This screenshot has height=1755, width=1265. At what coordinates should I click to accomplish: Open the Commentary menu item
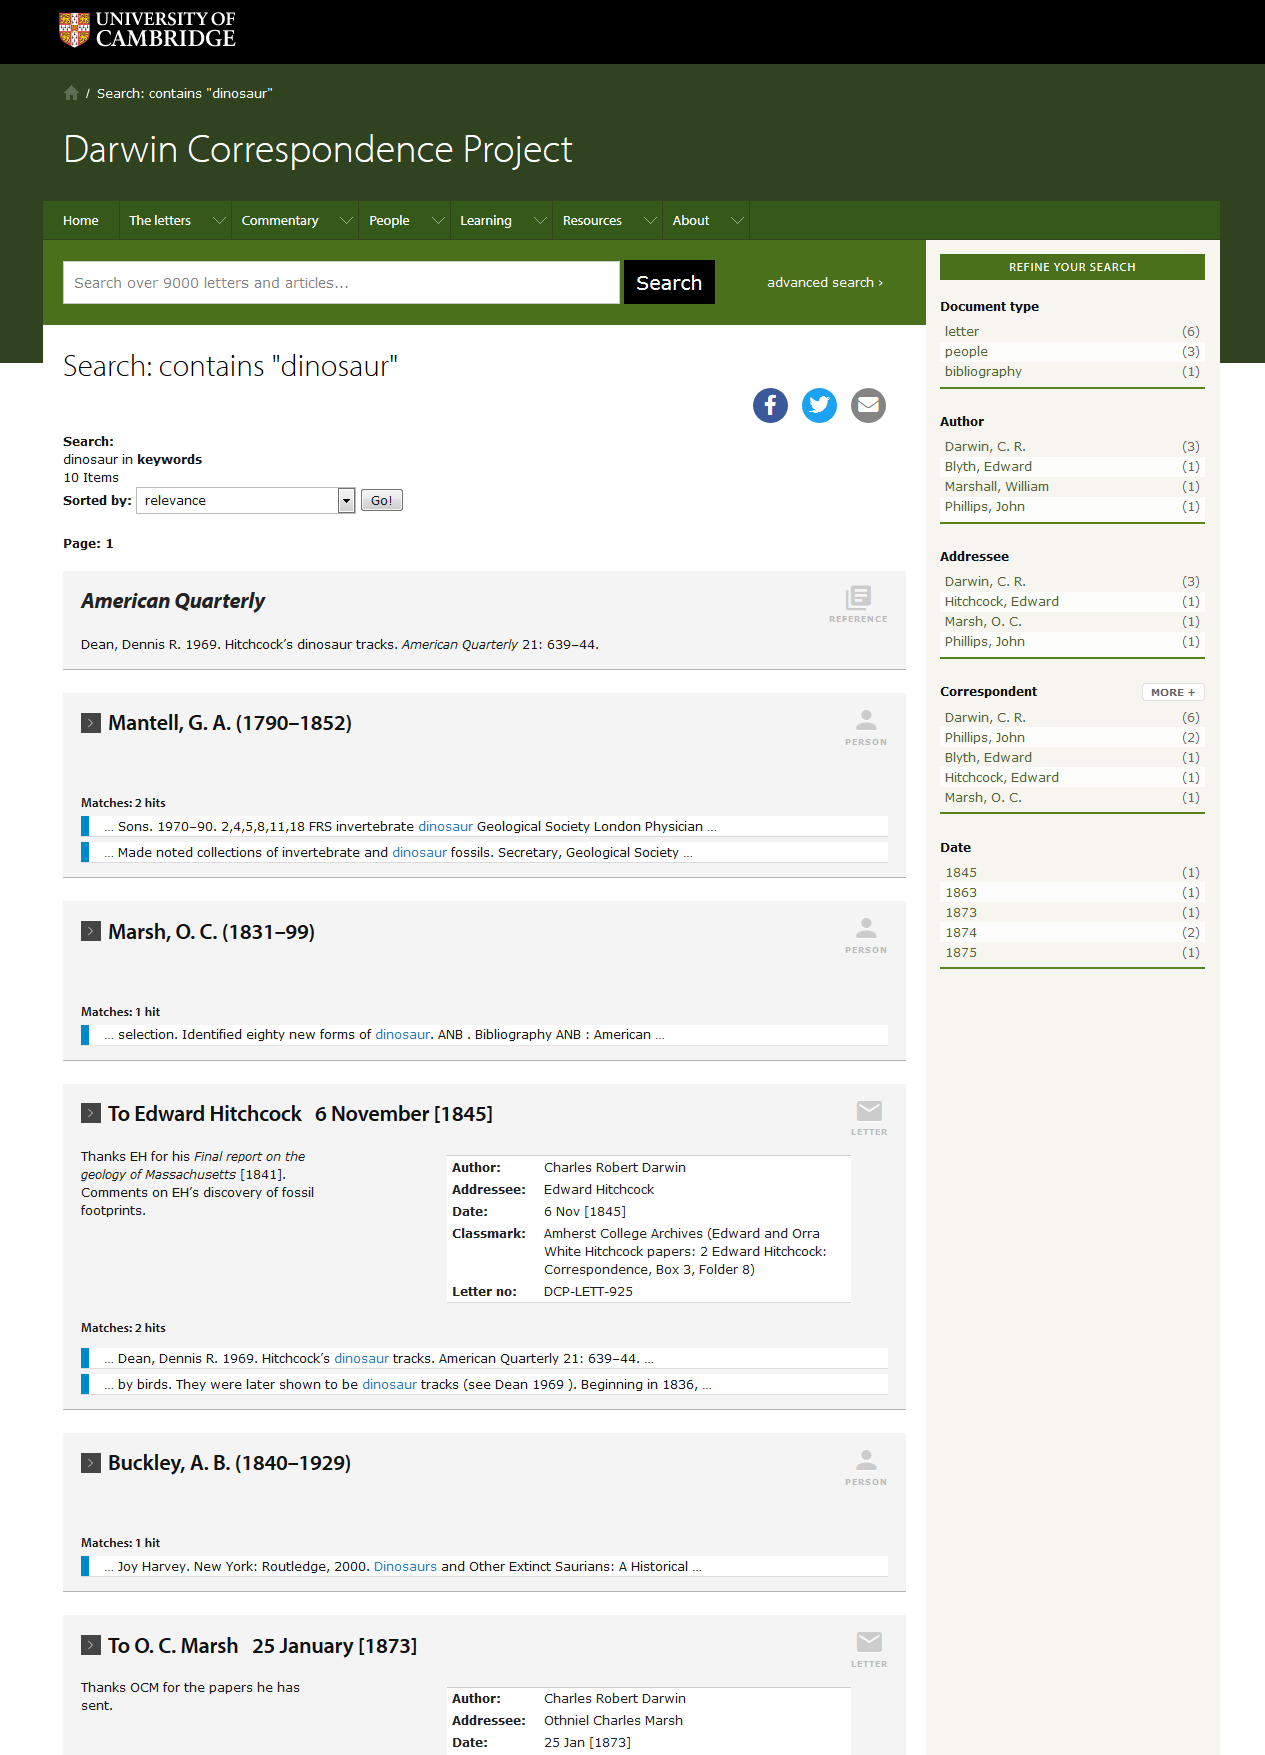tap(280, 220)
